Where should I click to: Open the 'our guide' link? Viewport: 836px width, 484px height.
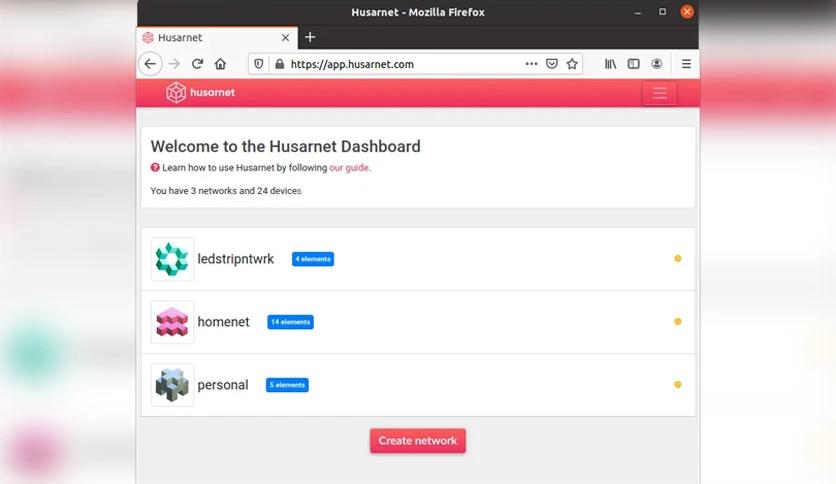[349, 167]
